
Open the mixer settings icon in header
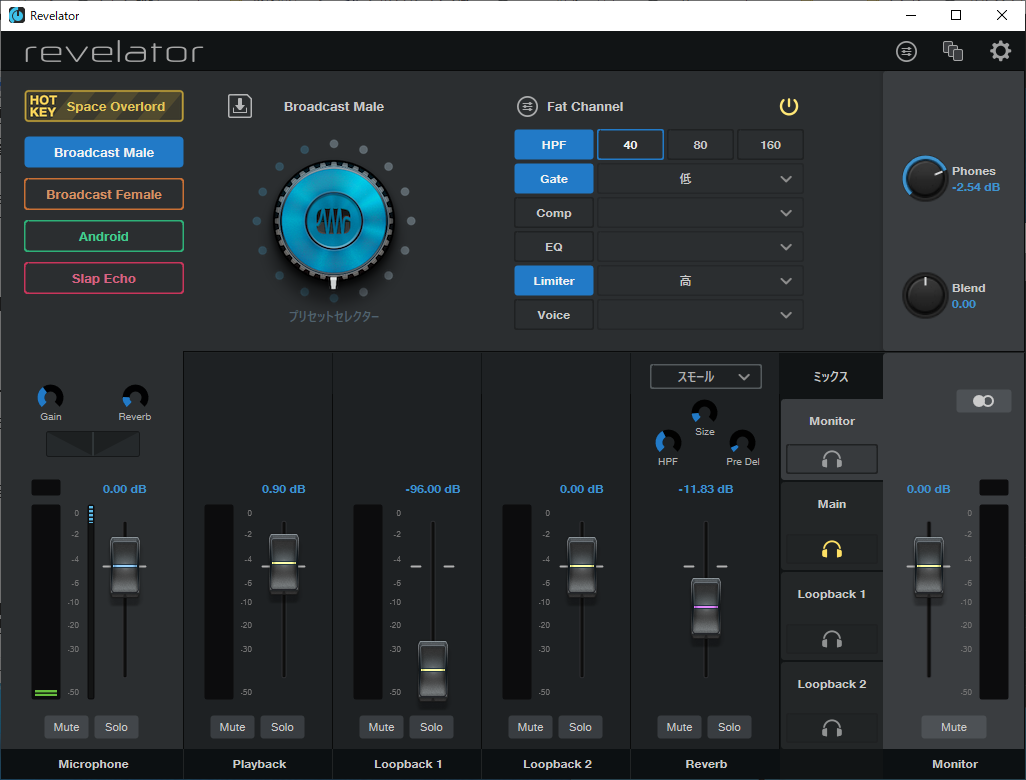pos(906,51)
